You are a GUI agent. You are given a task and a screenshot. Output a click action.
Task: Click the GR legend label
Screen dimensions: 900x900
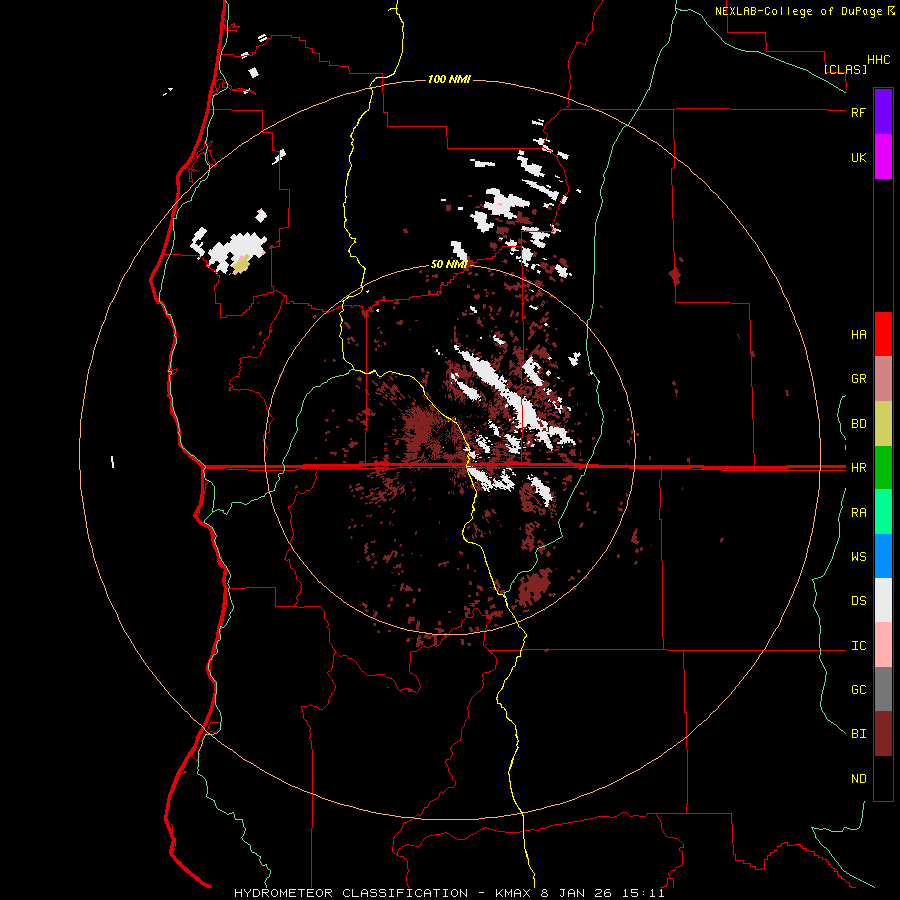coord(858,379)
